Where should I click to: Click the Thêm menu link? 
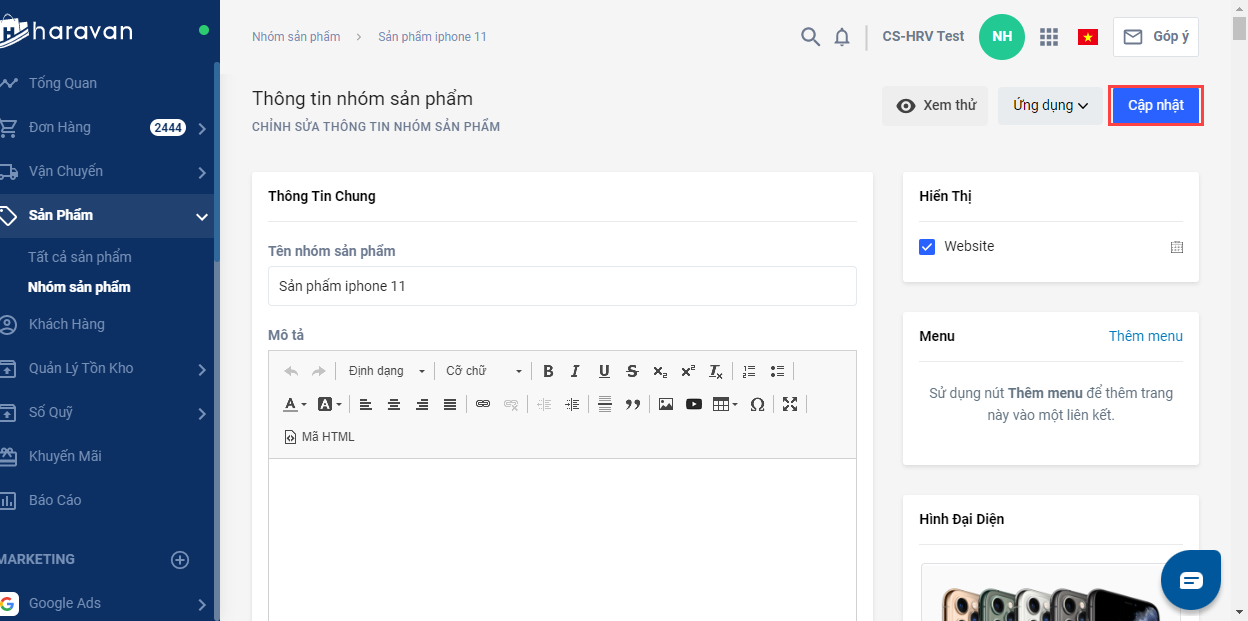1145,336
